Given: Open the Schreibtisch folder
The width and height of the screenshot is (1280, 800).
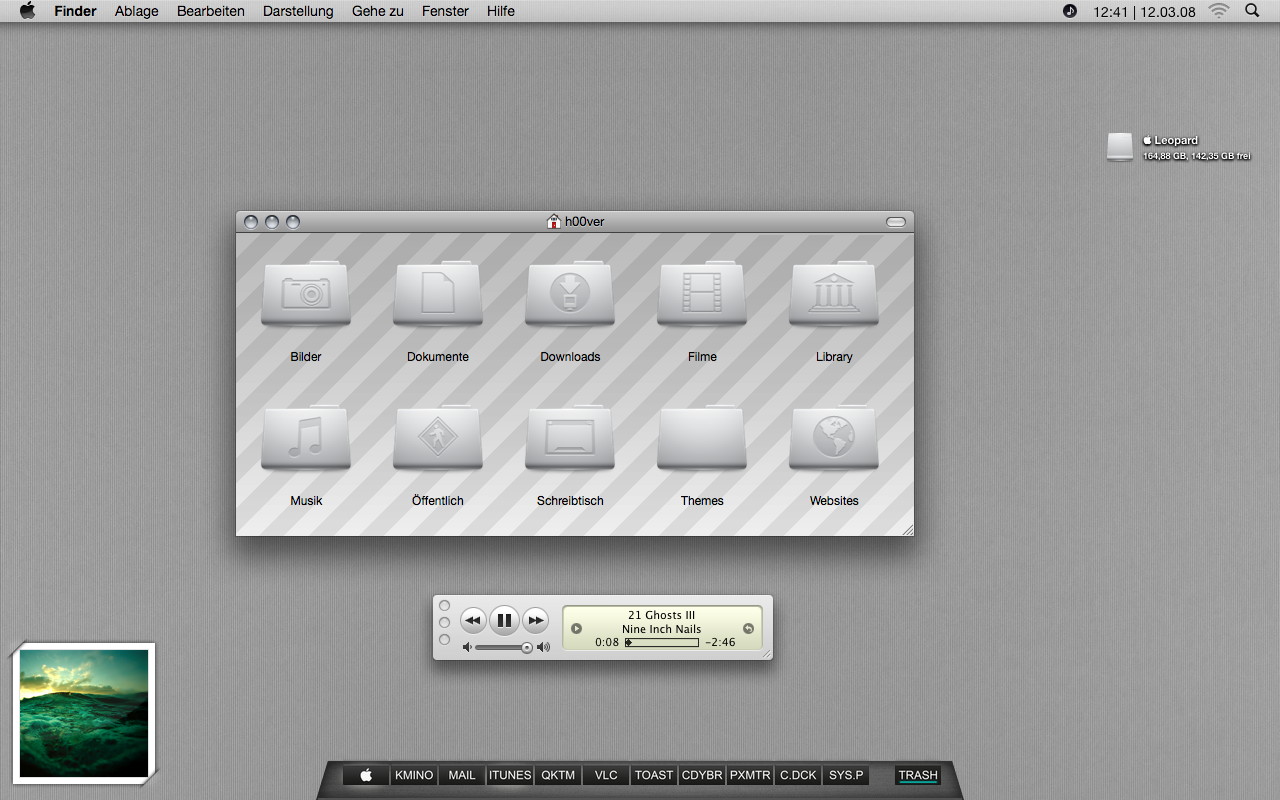Looking at the screenshot, I should 570,437.
